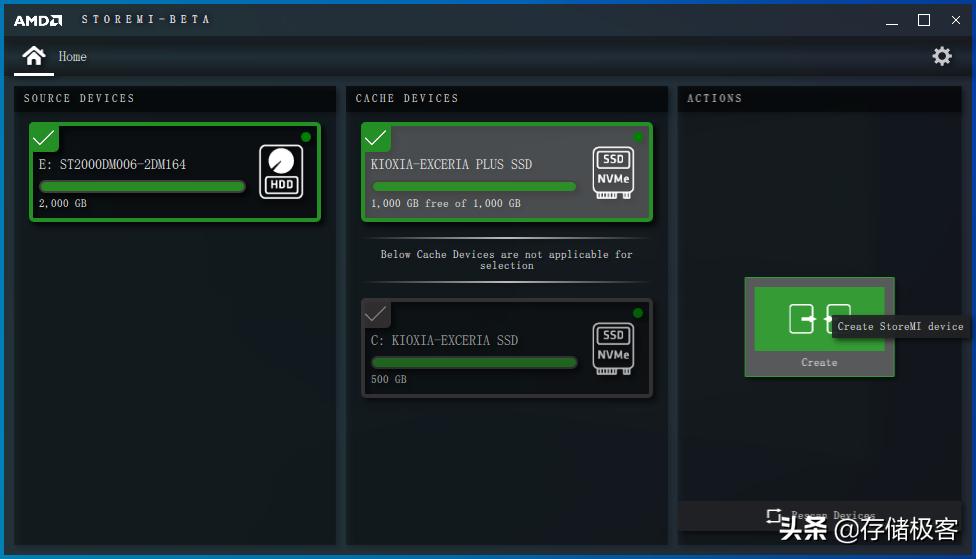
Task: Click the Rescan Devices button
Action: [821, 515]
